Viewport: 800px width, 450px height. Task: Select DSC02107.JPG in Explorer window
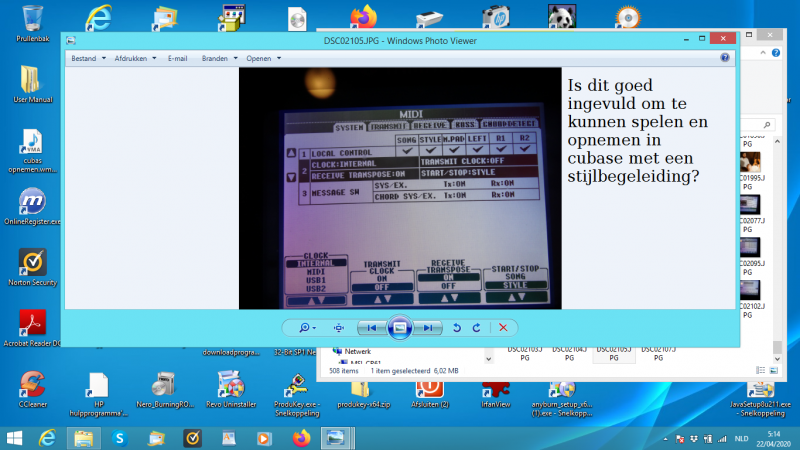point(659,354)
